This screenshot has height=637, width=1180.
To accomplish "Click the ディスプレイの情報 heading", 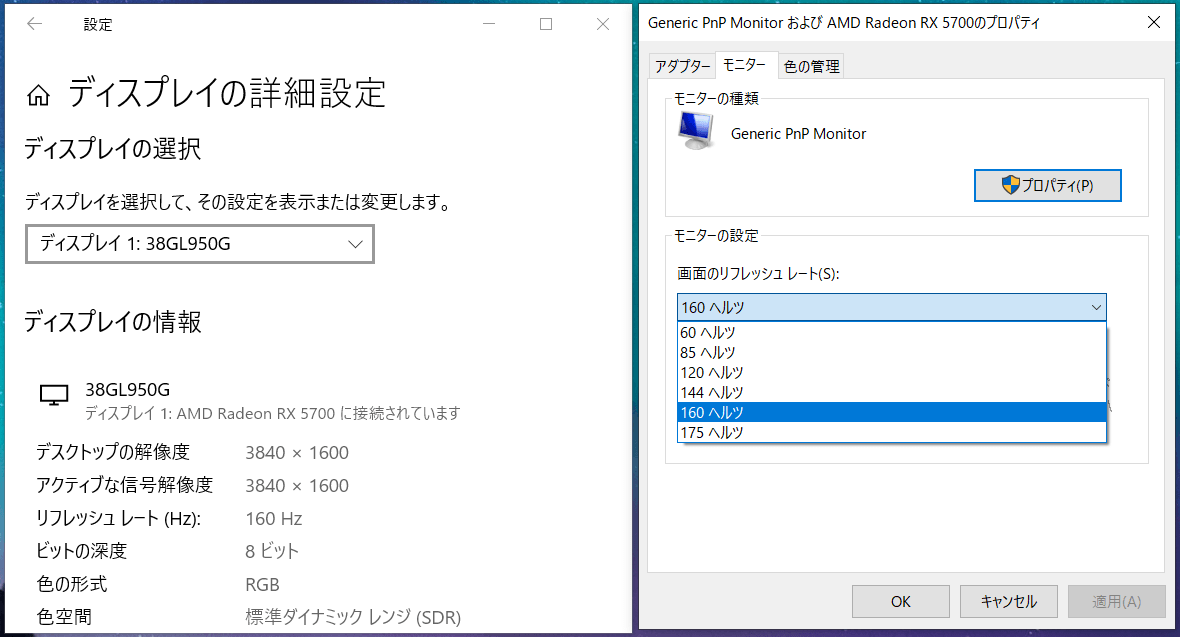I will point(113,322).
